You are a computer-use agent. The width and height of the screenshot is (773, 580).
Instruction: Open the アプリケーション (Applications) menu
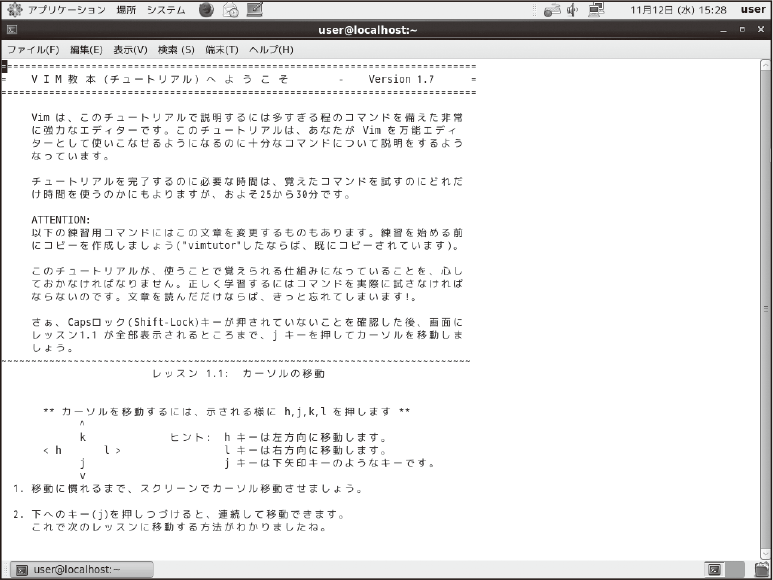[x=56, y=10]
